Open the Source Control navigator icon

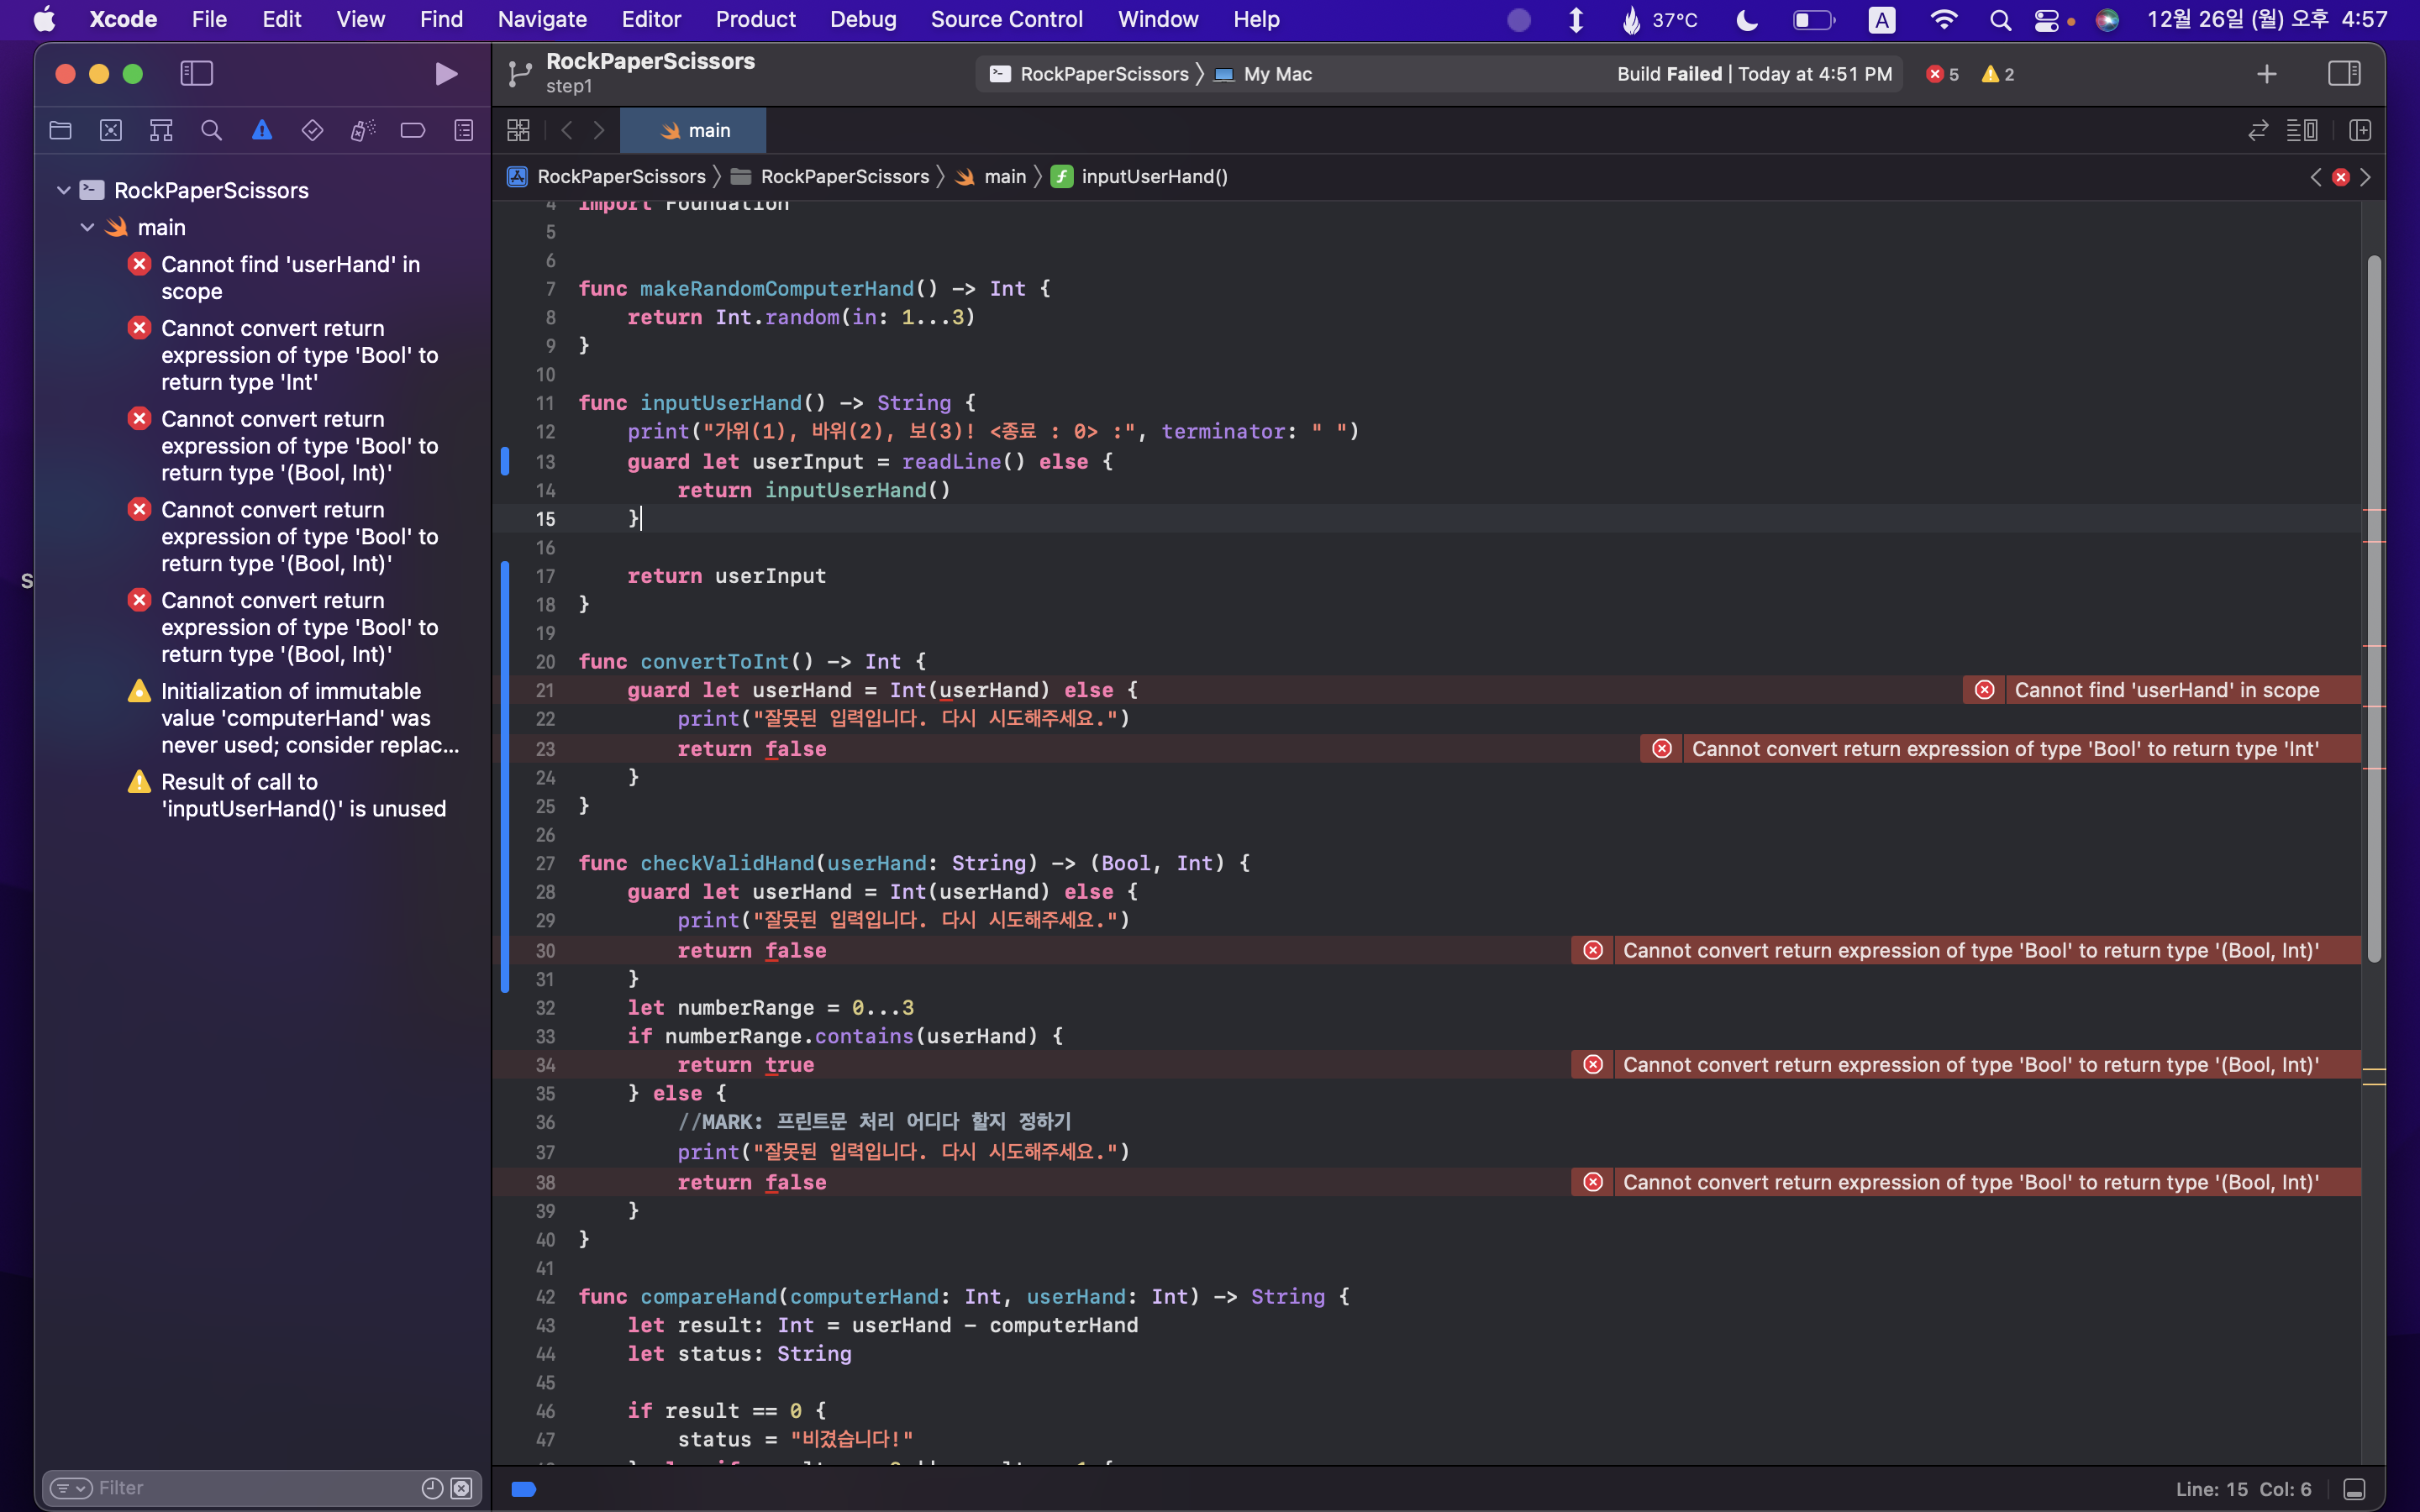click(111, 130)
